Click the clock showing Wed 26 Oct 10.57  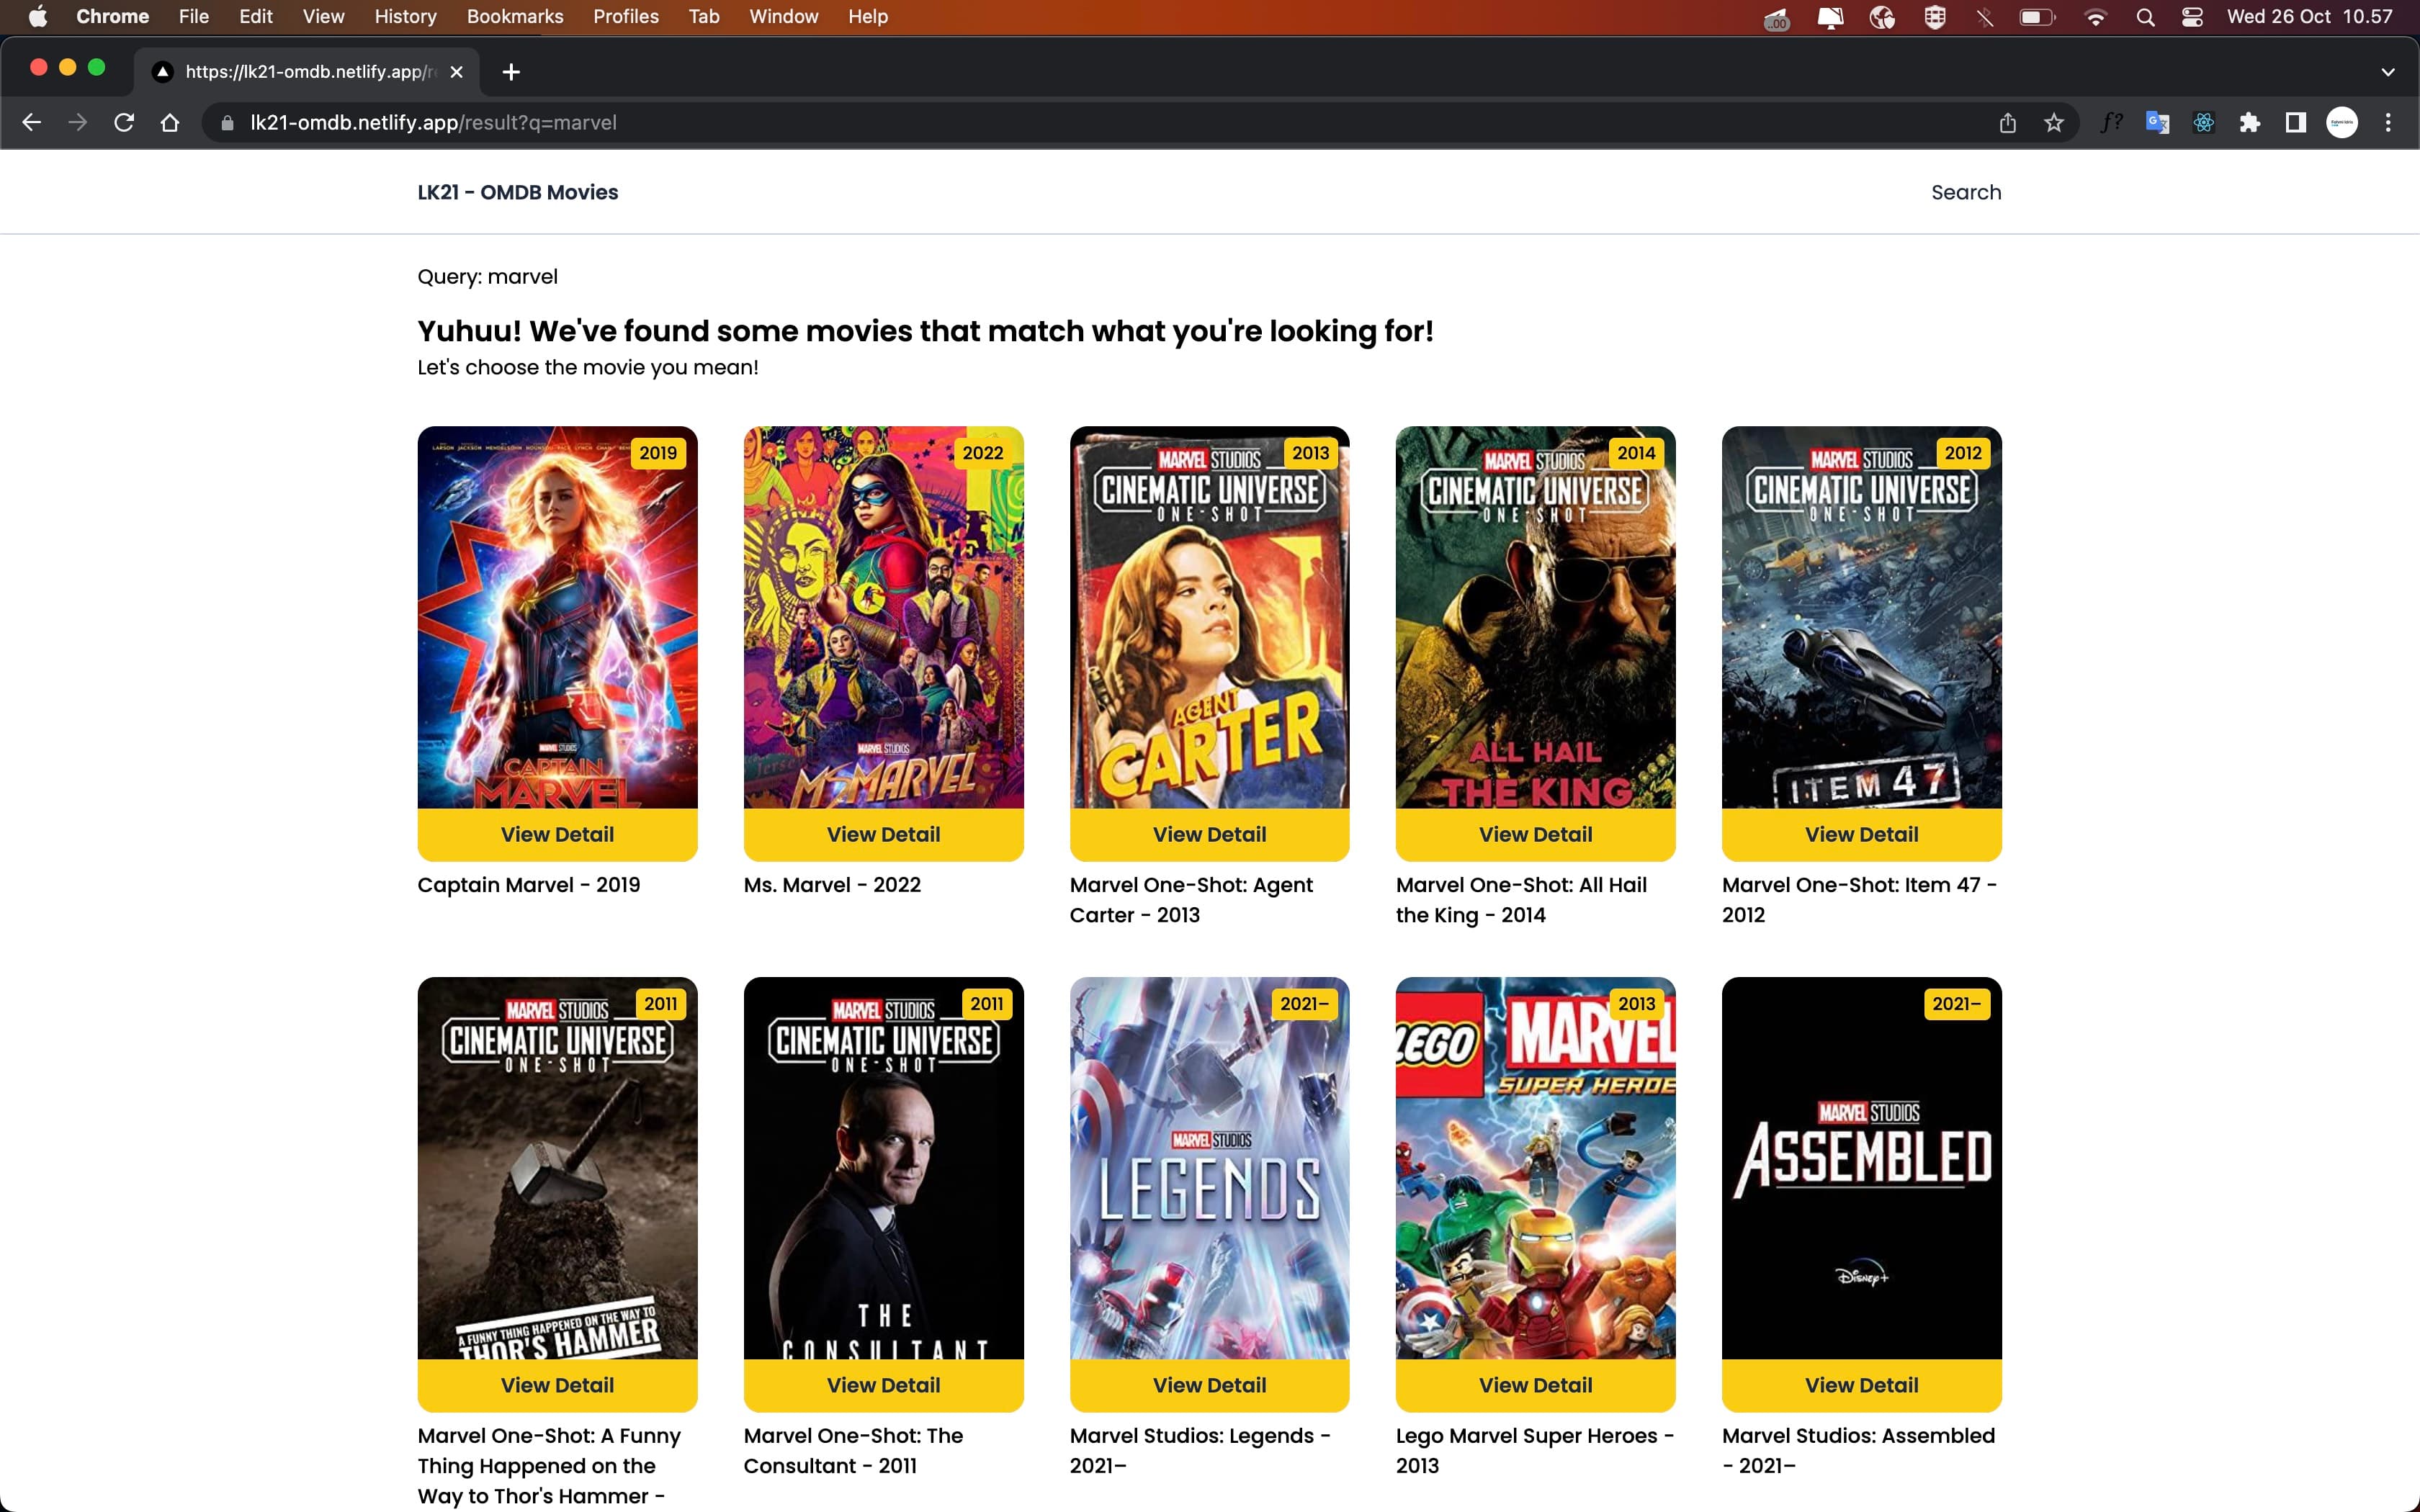(x=2309, y=16)
